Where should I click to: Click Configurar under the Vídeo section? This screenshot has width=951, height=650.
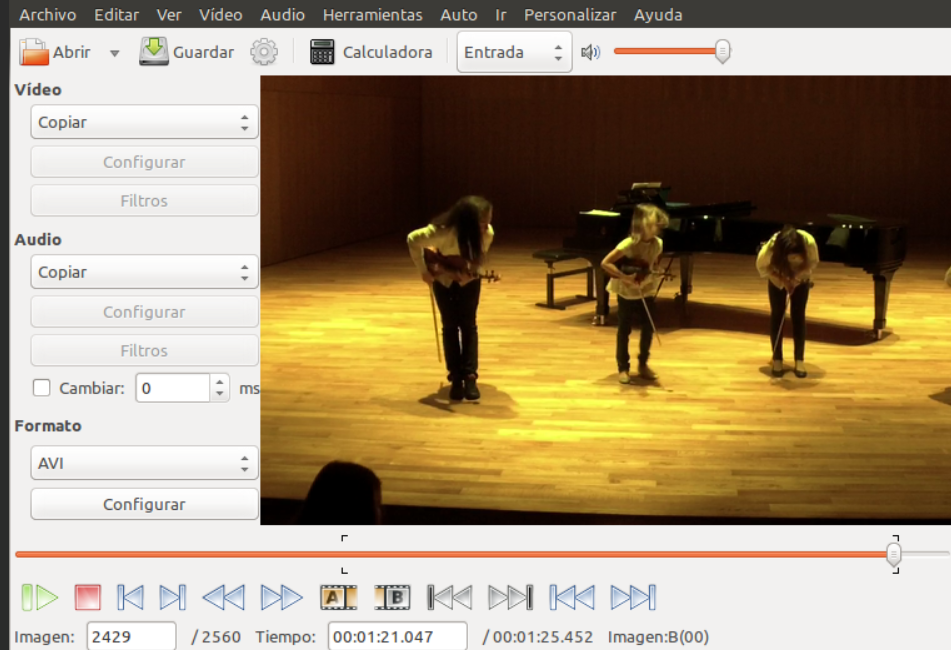tap(144, 162)
